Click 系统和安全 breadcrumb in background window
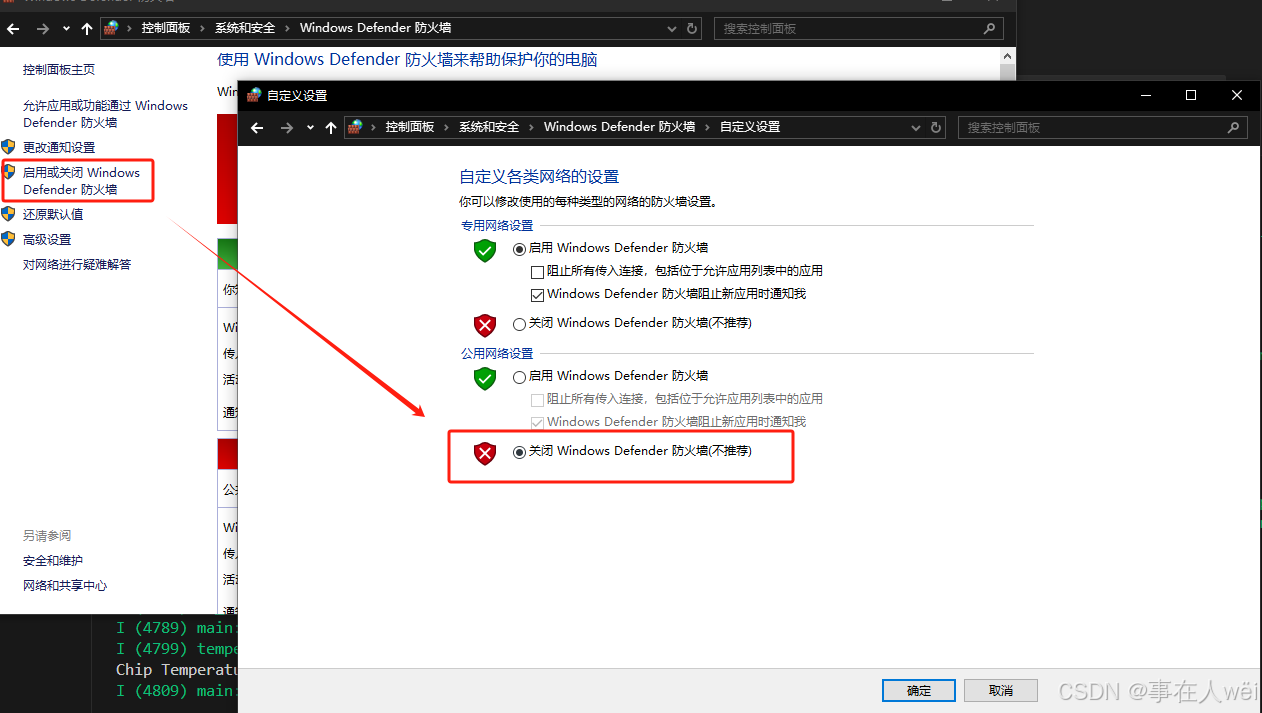This screenshot has height=713, width=1262. 245,28
